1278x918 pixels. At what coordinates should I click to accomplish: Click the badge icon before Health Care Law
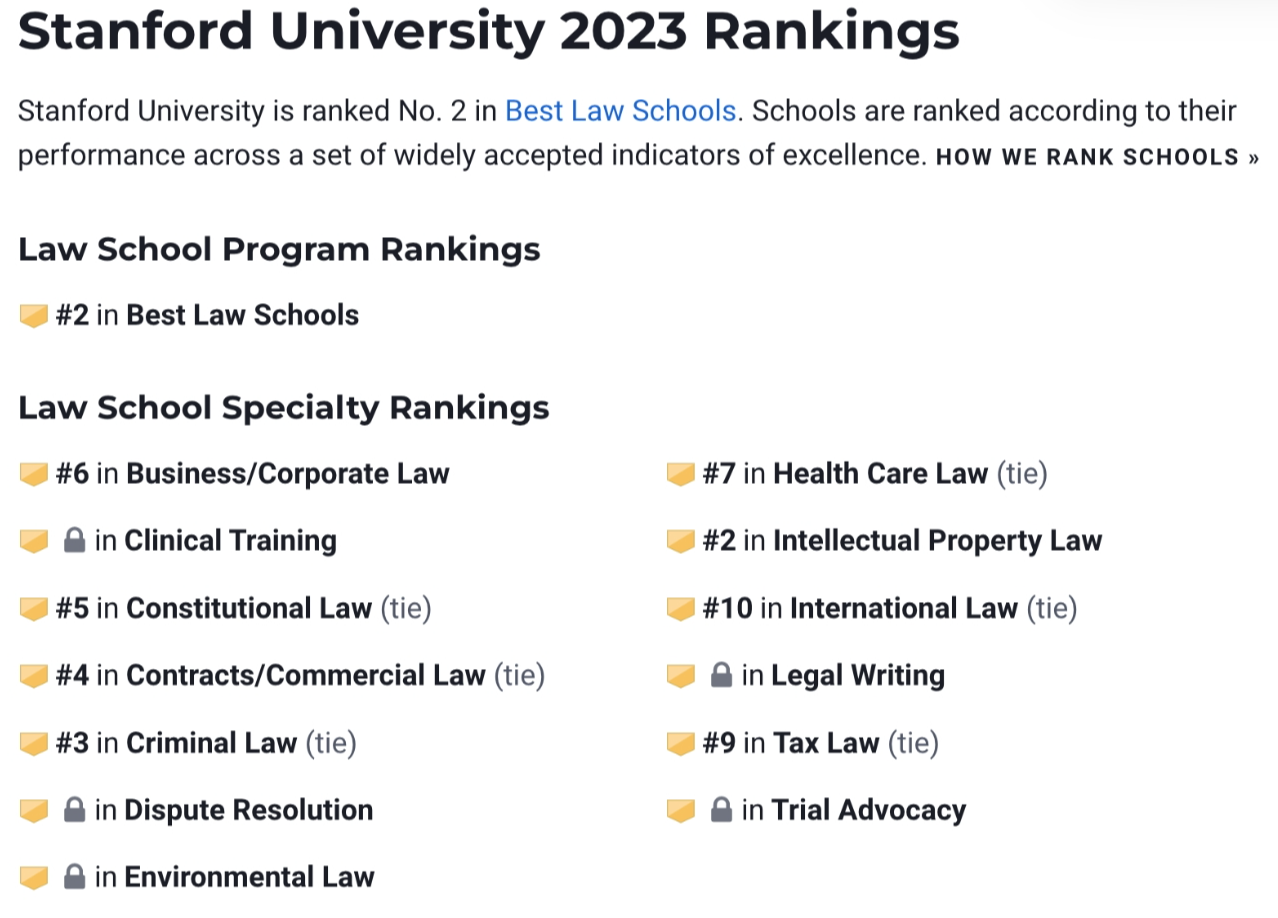pyautogui.click(x=681, y=474)
